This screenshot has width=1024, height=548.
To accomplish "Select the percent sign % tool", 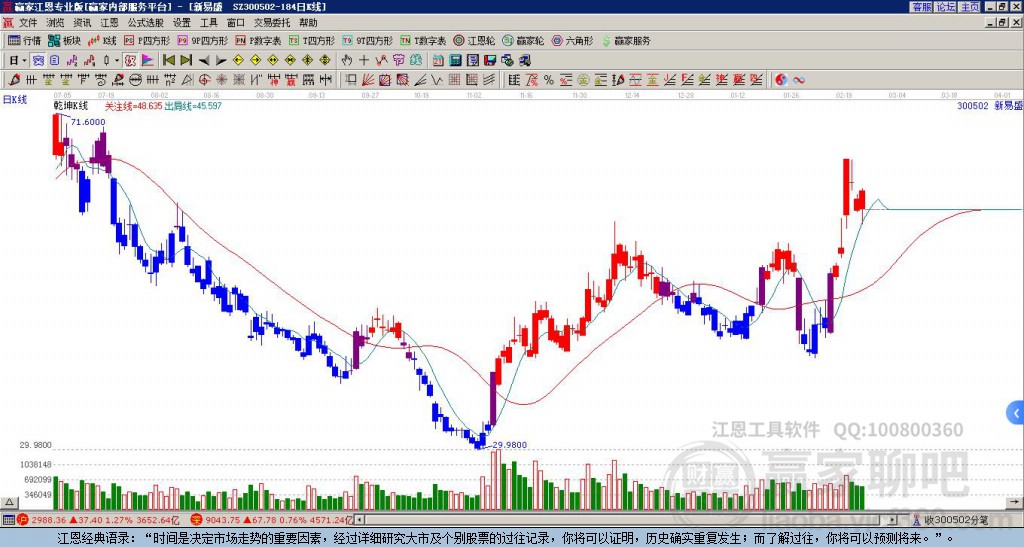I will click(549, 80).
